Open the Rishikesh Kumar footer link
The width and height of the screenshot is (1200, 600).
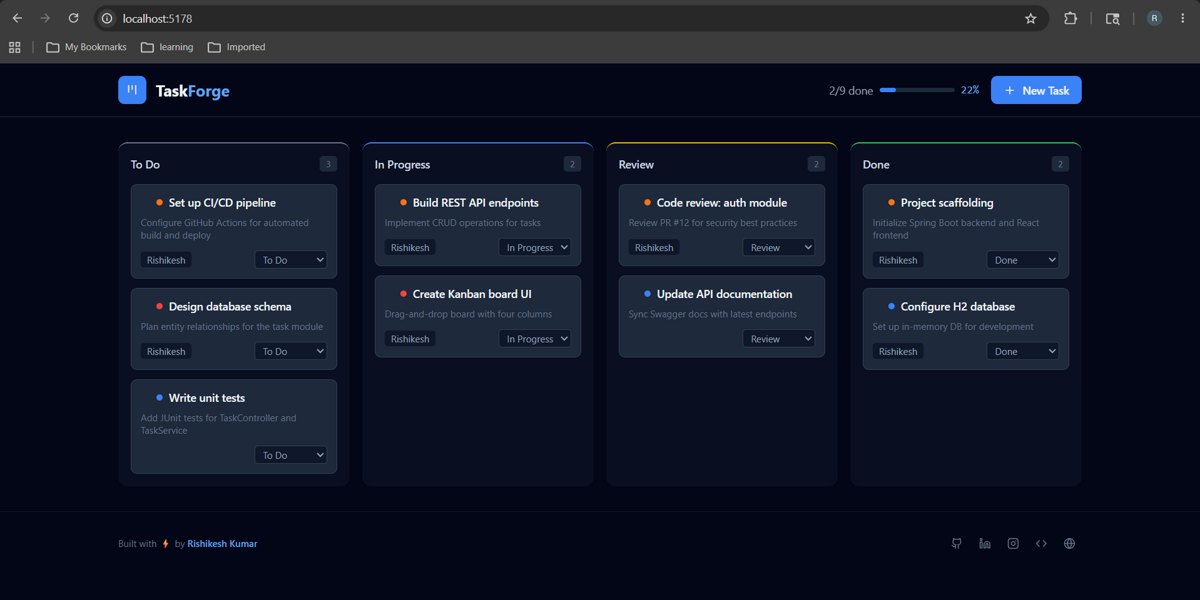coord(222,544)
